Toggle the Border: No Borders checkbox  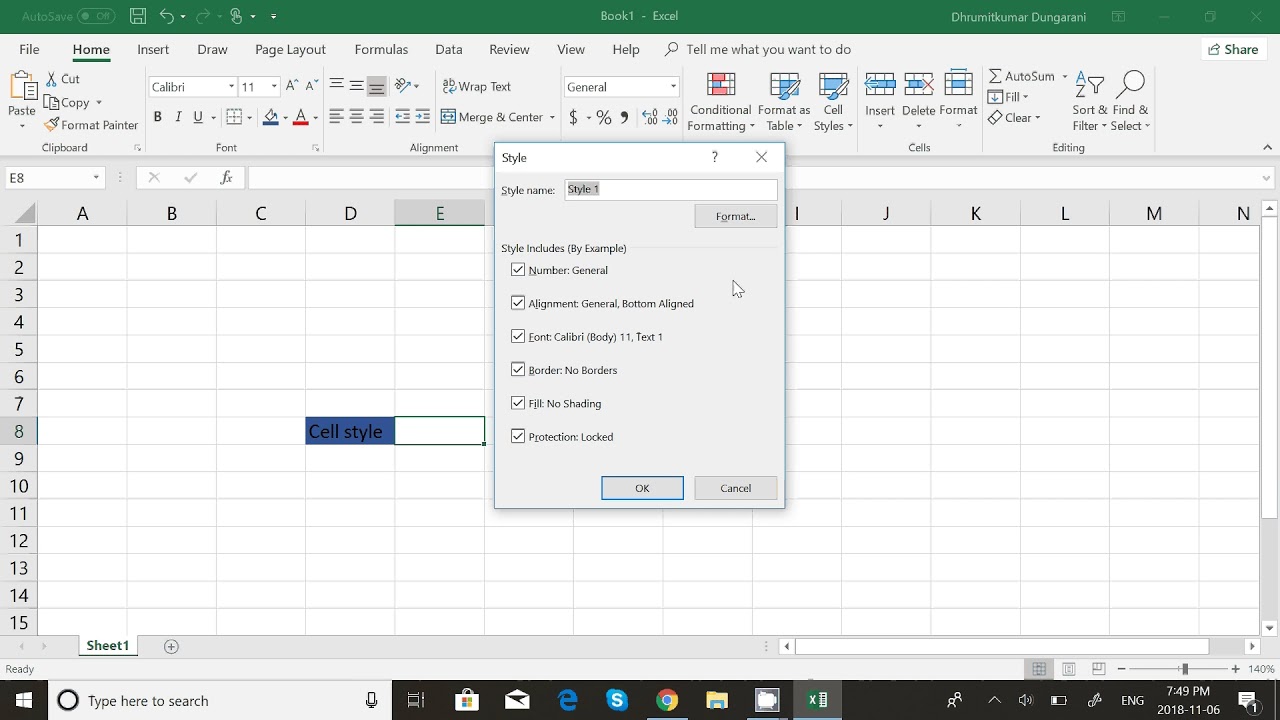pos(518,370)
